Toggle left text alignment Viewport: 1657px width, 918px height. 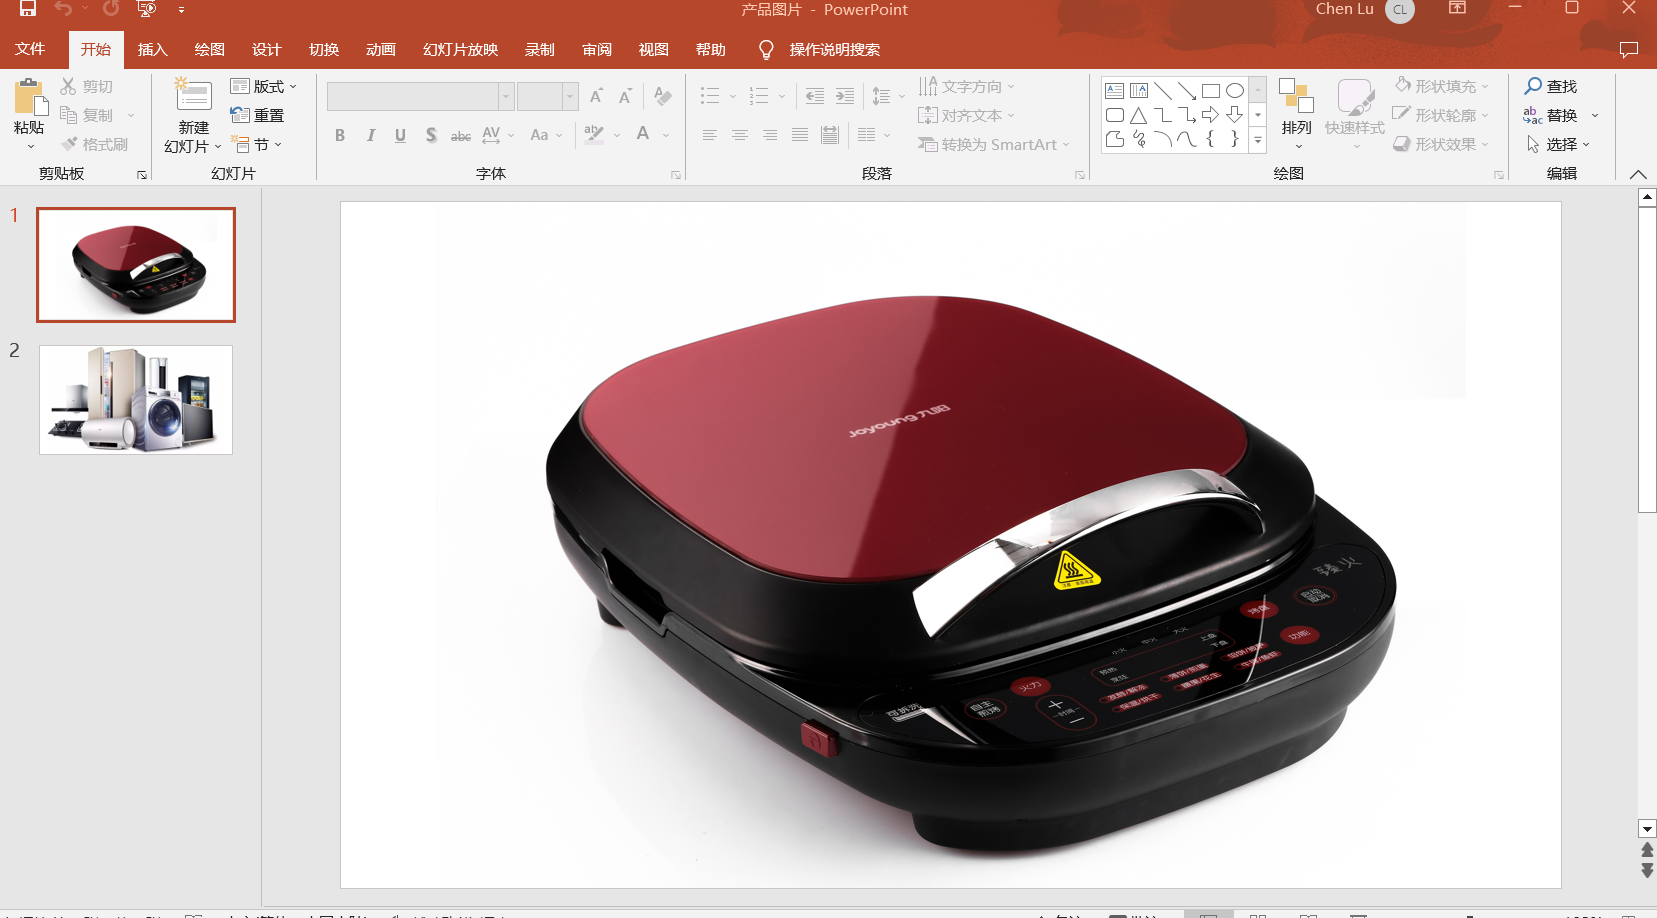(x=709, y=135)
